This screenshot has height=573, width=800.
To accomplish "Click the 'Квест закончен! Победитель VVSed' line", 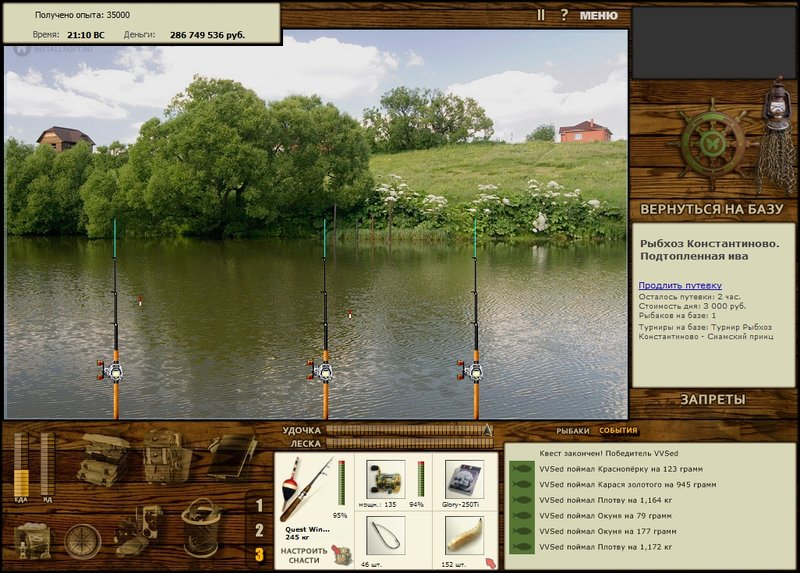I will coord(609,453).
